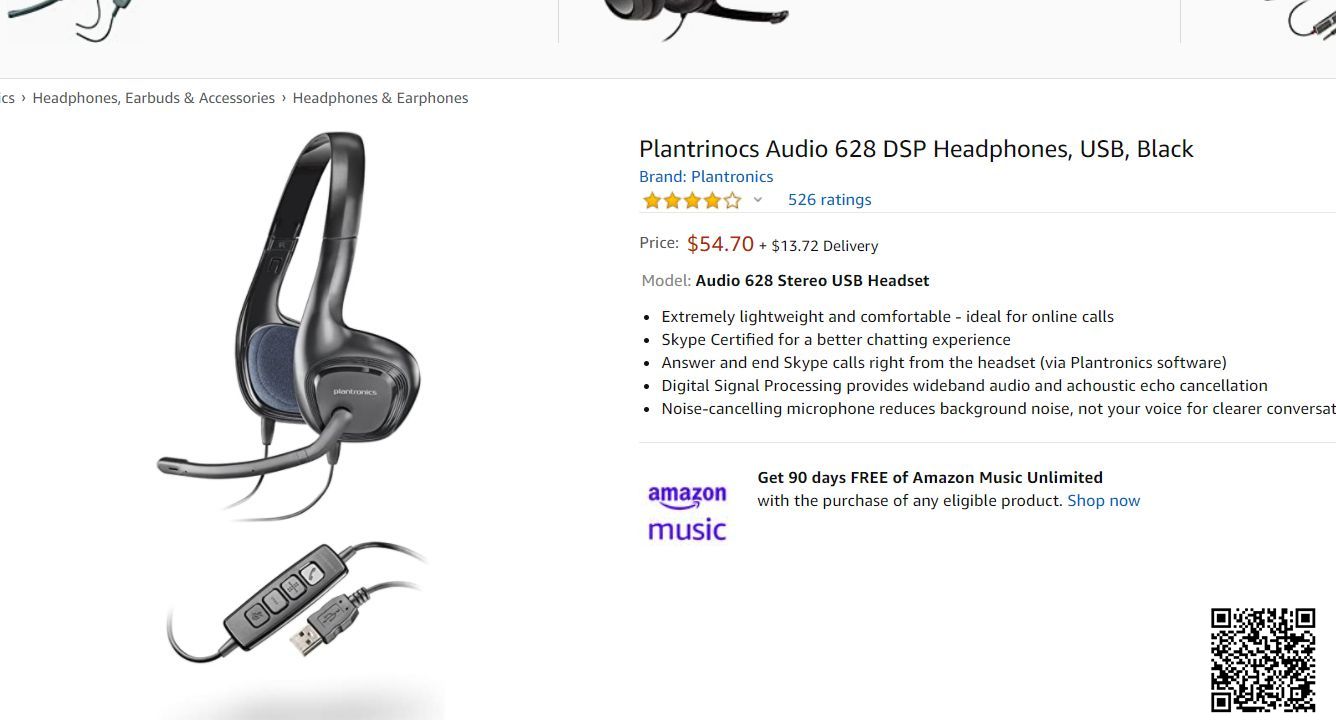Go to Headphones, Earbuds & Accessories breadcrumb
1336x720 pixels.
click(153, 98)
